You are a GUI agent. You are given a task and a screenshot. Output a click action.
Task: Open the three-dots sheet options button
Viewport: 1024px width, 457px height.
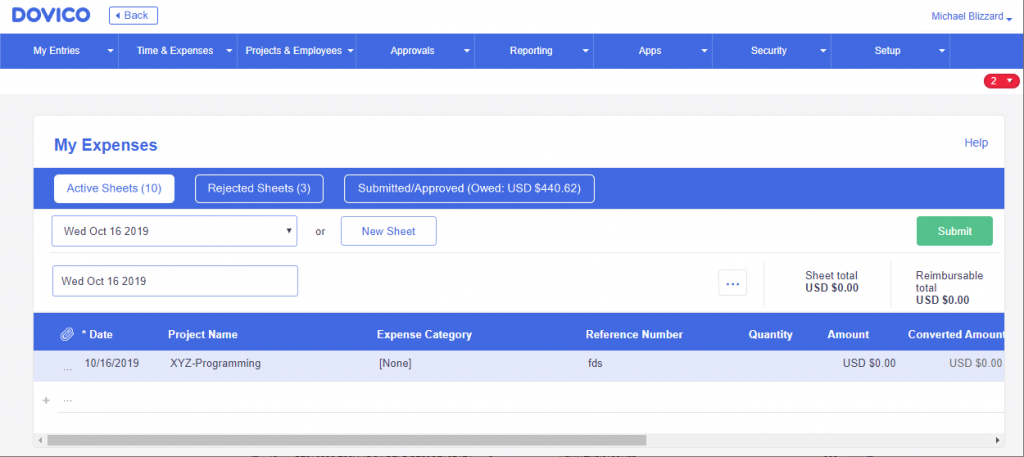[x=733, y=283]
